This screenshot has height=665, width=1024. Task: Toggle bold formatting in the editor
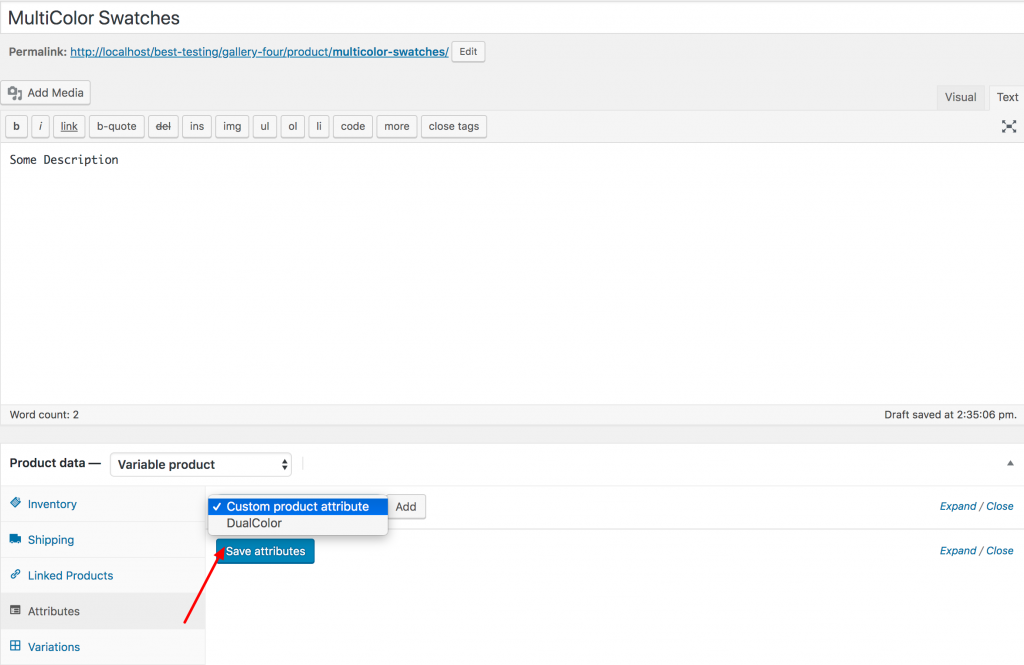point(16,126)
